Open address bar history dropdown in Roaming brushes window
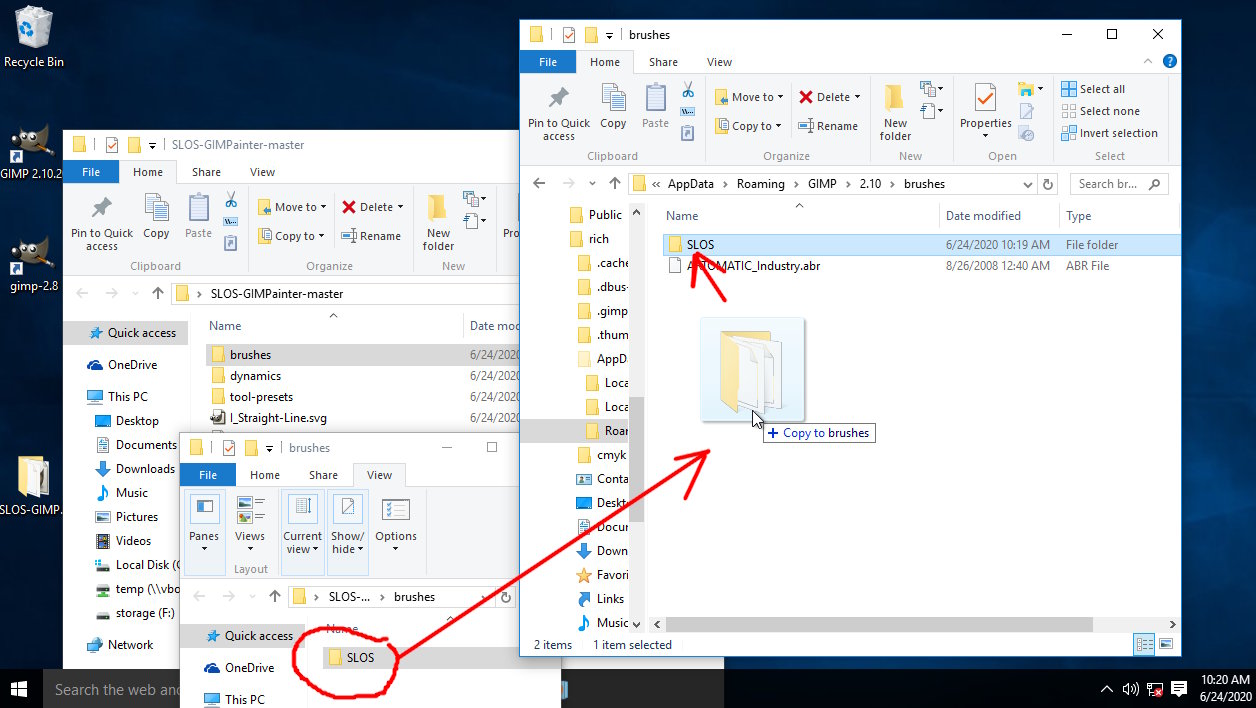 click(1028, 184)
